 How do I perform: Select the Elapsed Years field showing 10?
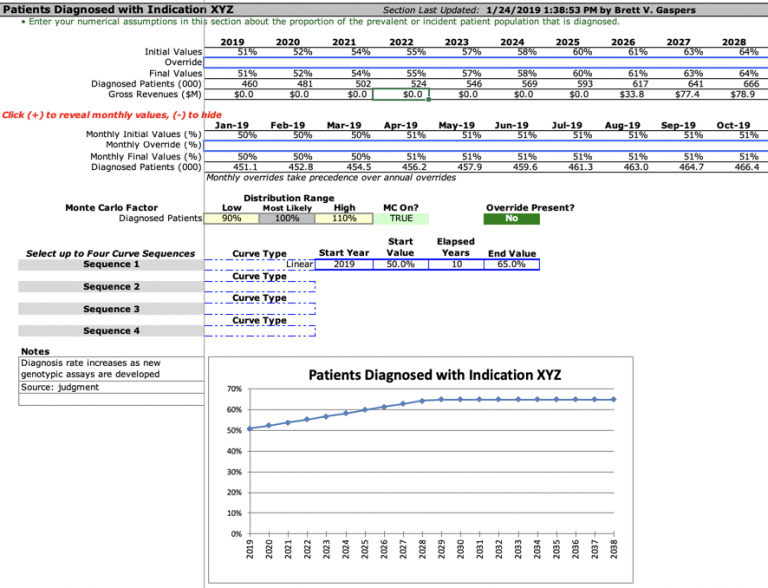(x=456, y=265)
